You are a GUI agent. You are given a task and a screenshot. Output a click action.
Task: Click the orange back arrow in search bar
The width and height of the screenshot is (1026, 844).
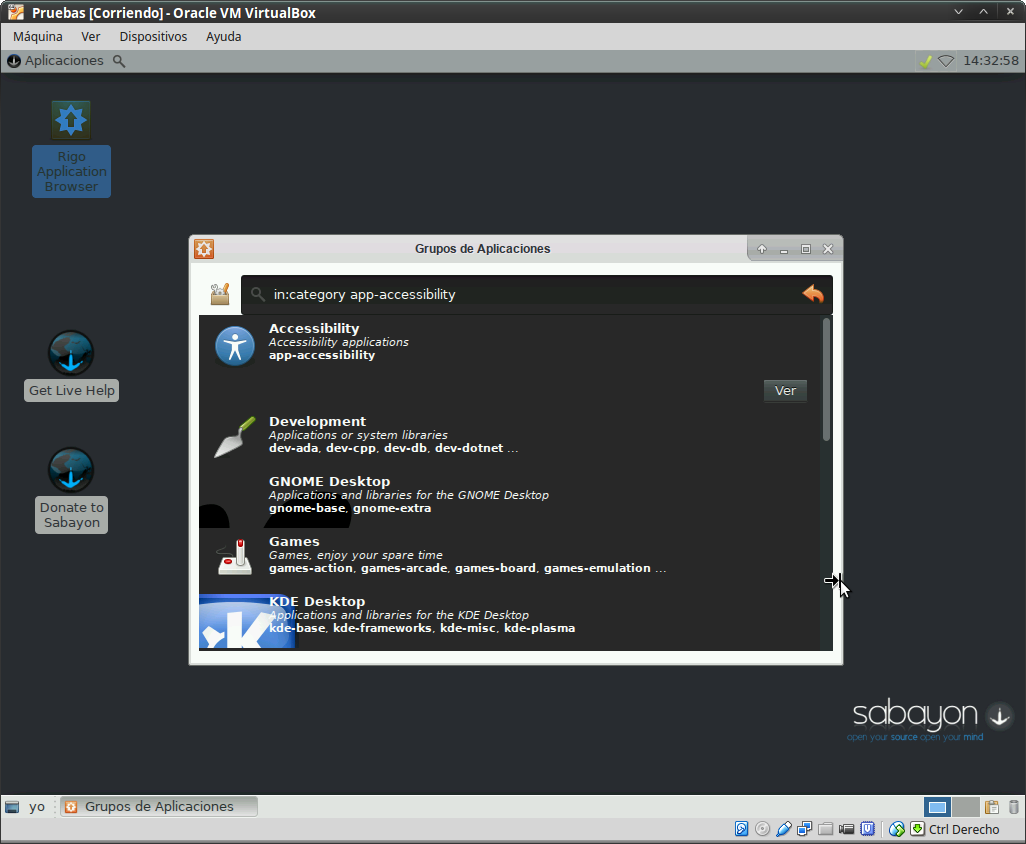[813, 294]
